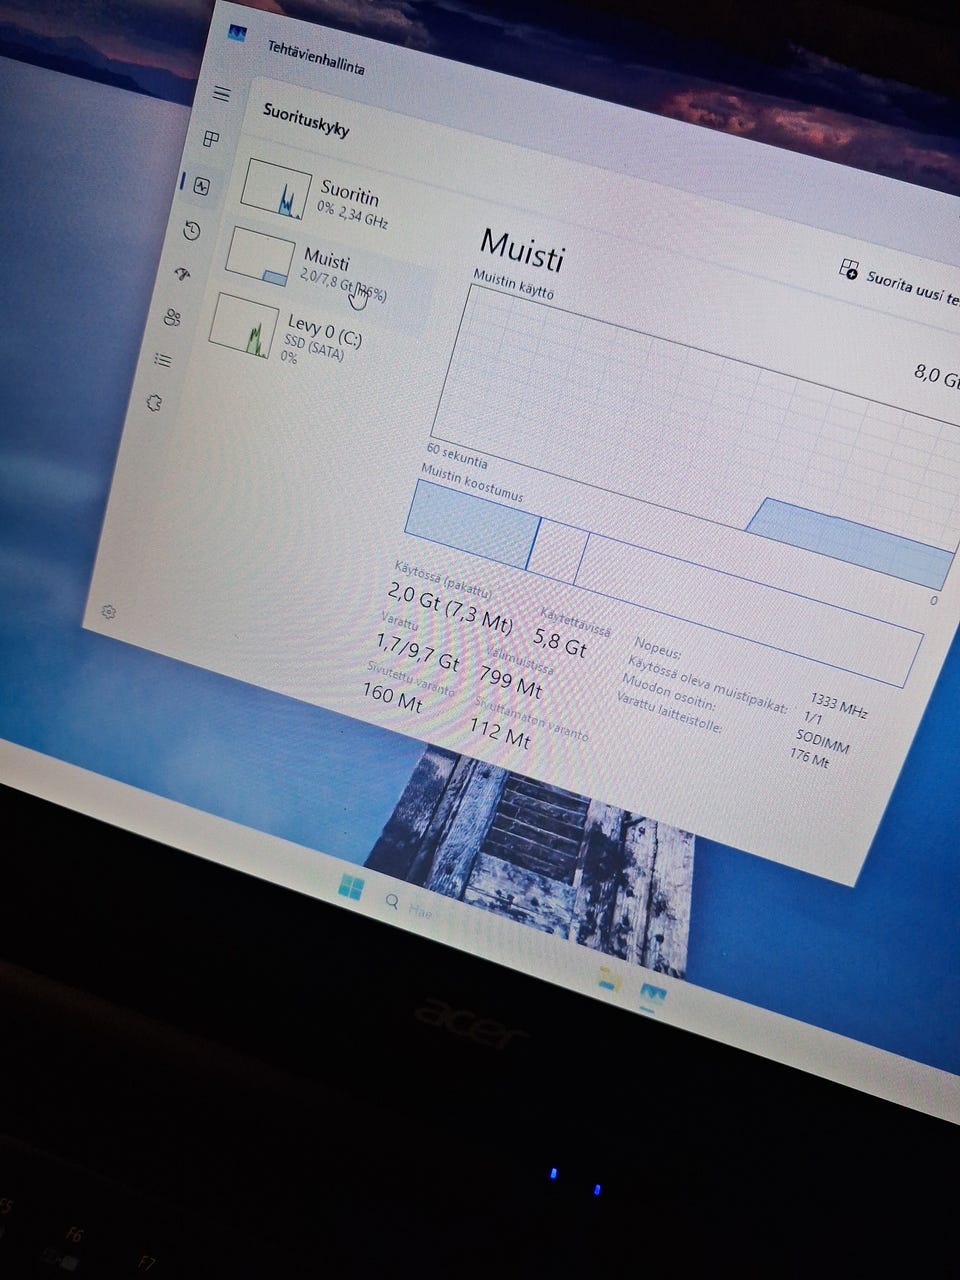Viewport: 960px width, 1280px height.
Task: Open File Explorer from the taskbar
Action: [x=610, y=980]
